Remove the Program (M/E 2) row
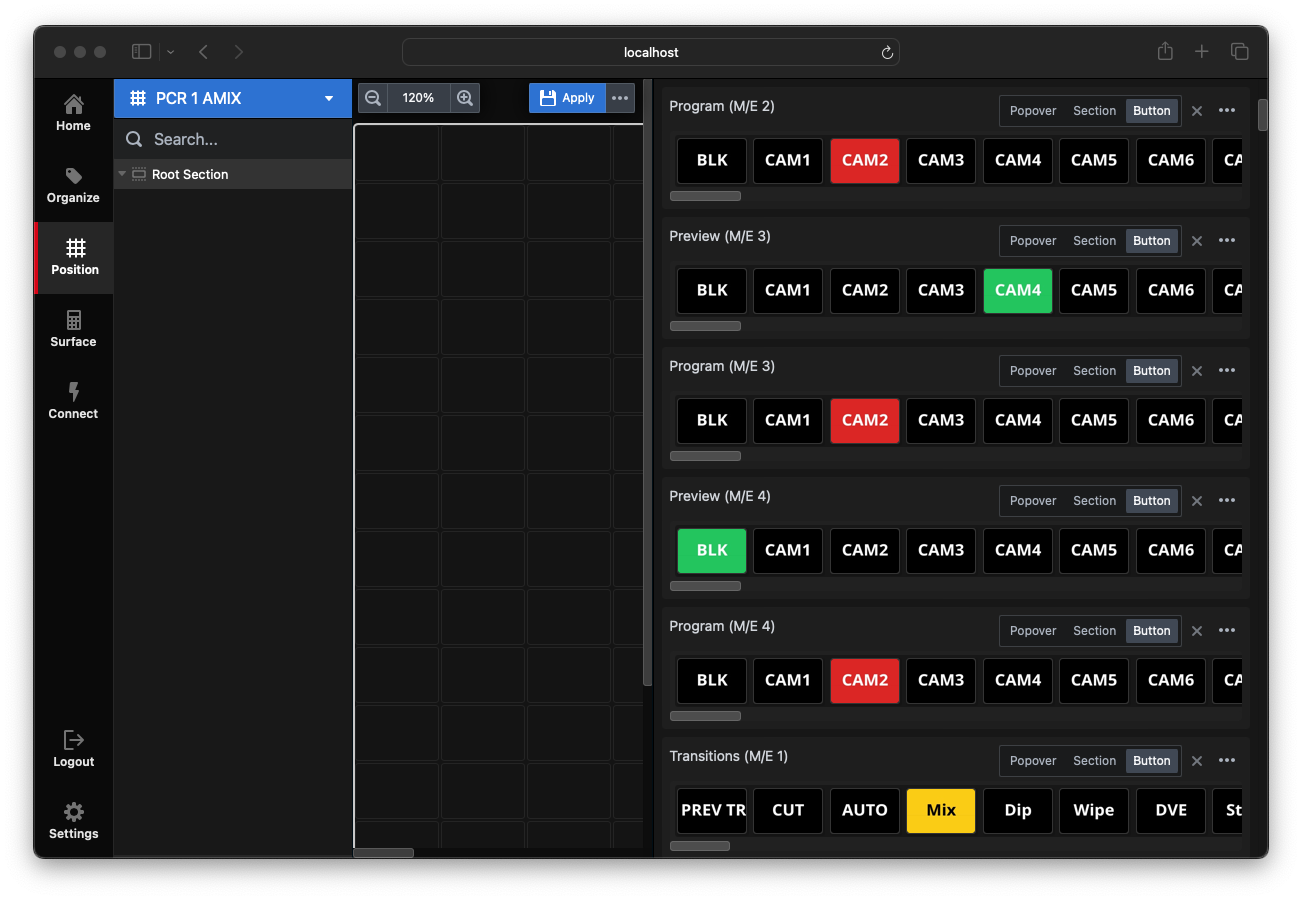1302x900 pixels. point(1197,111)
